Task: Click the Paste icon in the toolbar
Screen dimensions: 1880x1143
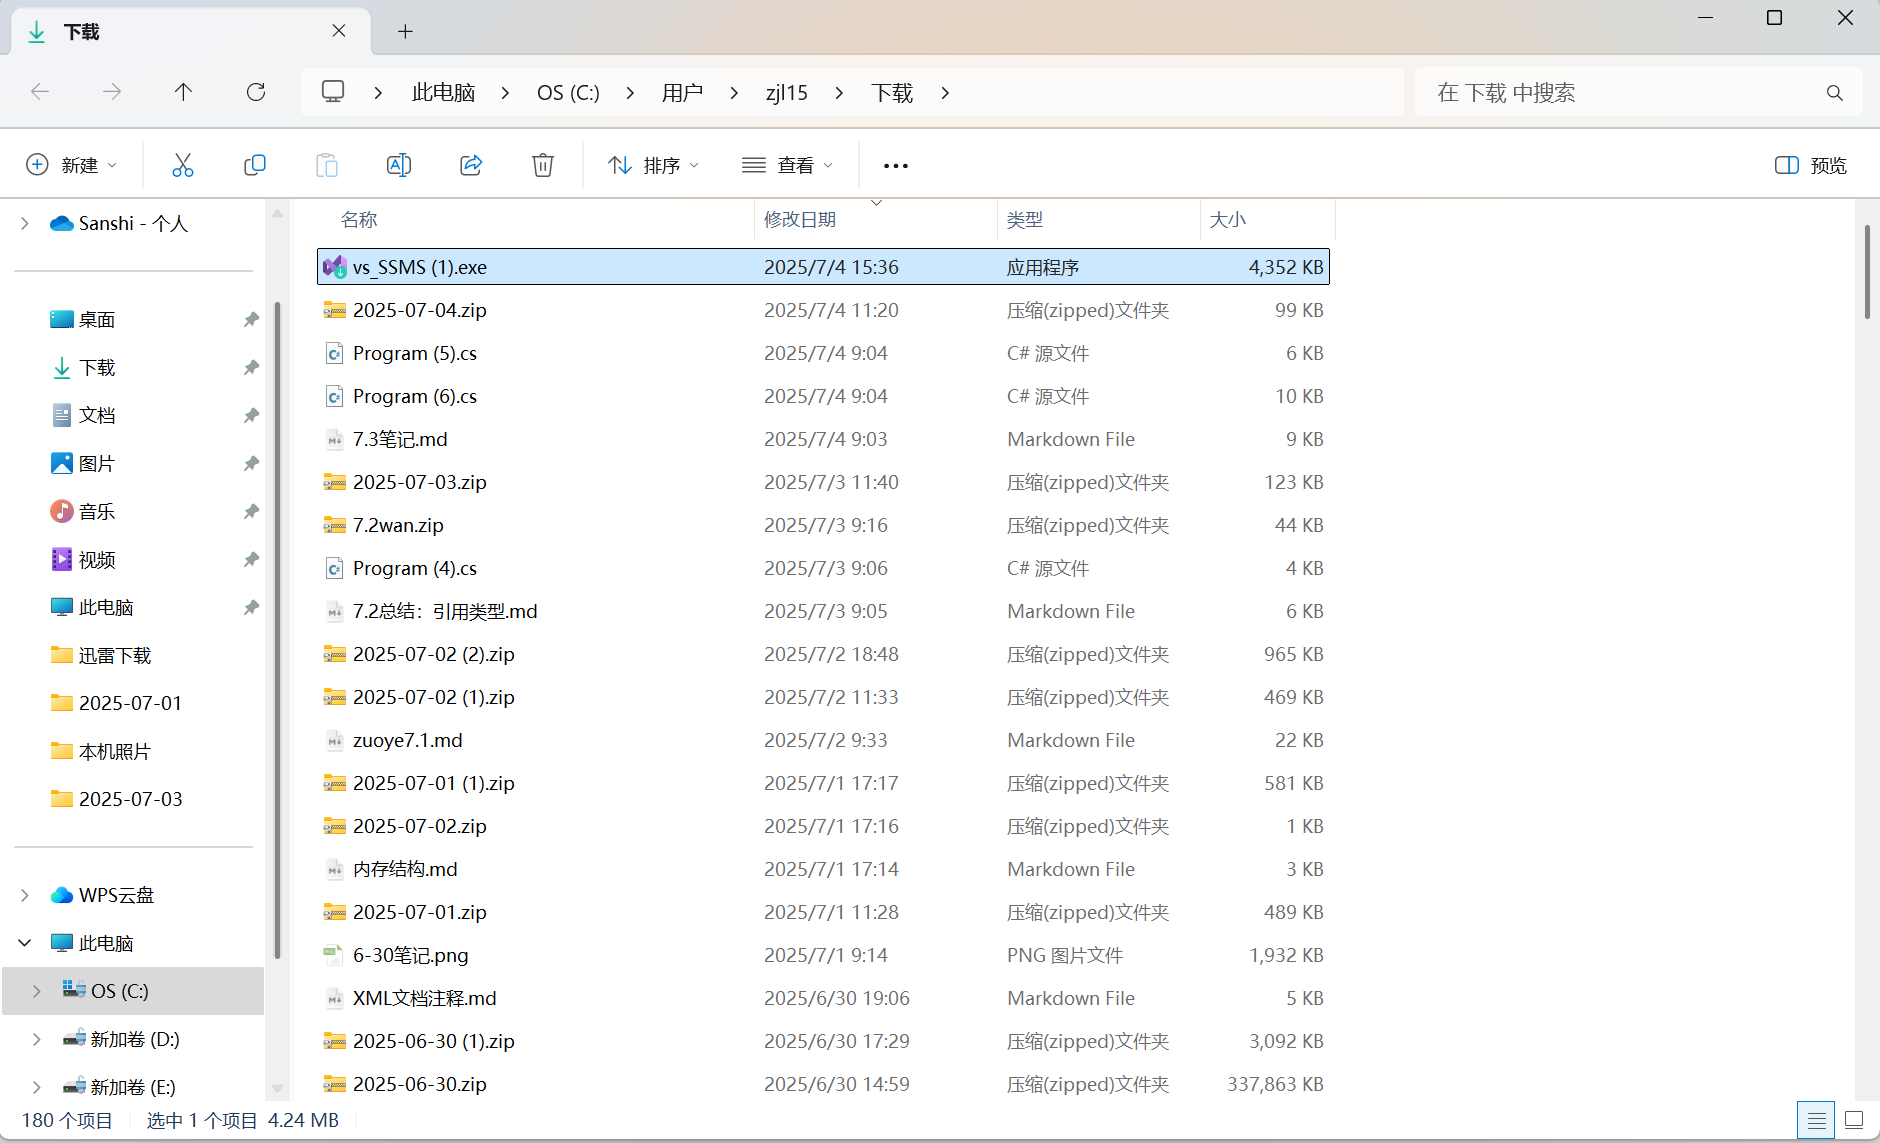Action: point(327,164)
